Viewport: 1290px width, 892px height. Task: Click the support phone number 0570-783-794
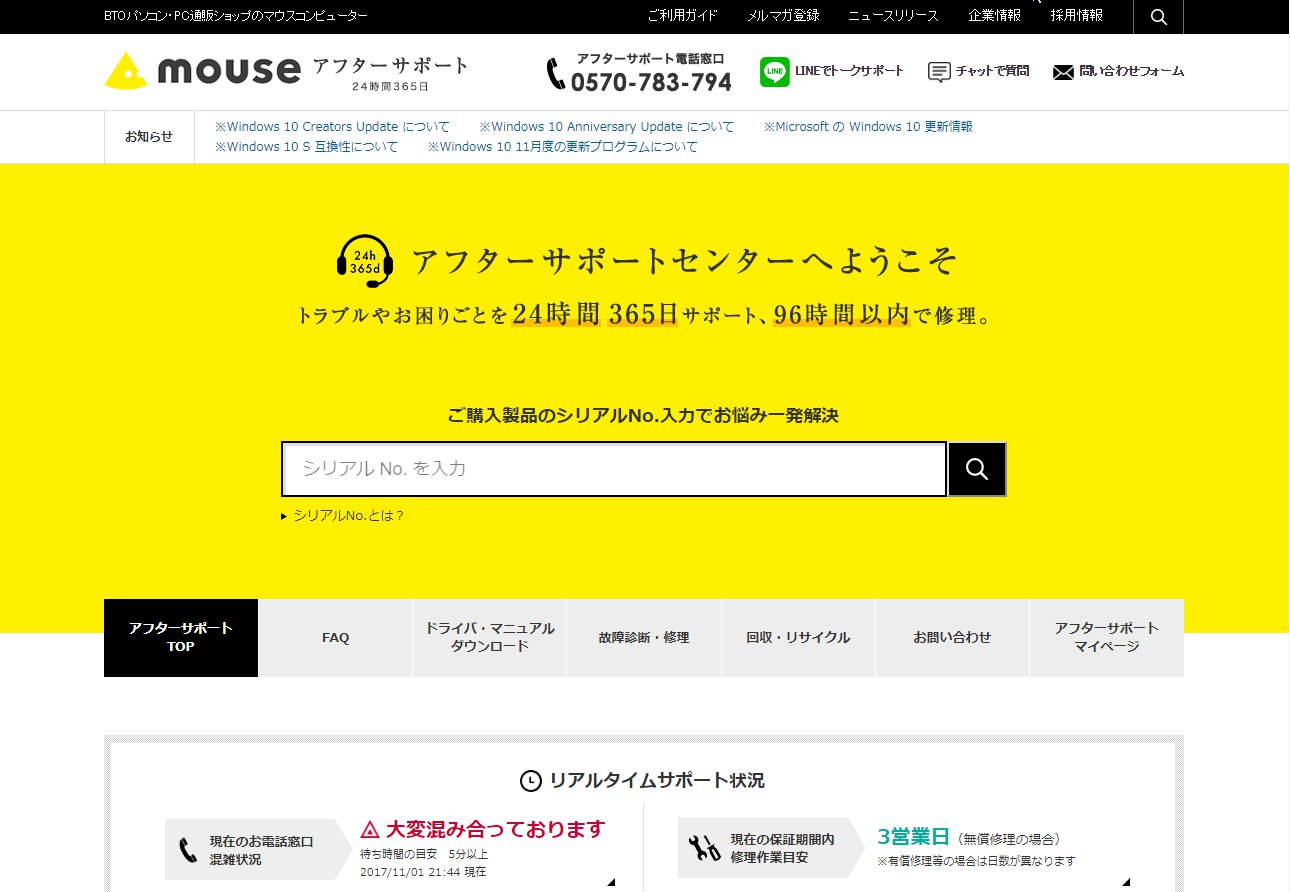click(651, 82)
